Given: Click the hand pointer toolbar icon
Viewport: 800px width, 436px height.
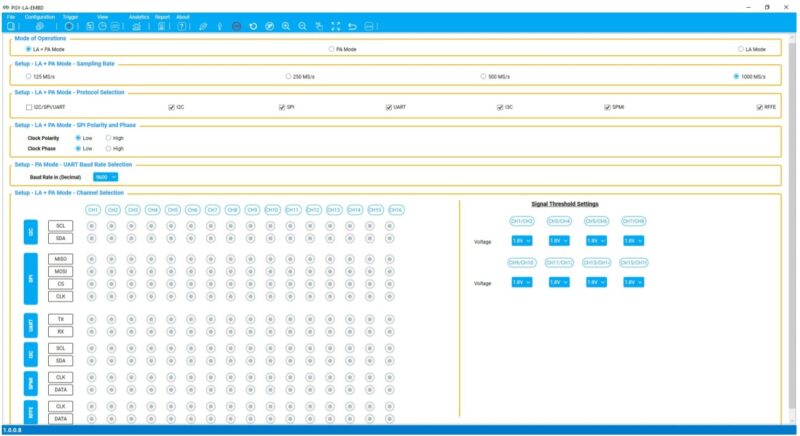Looking at the screenshot, I should pos(319,26).
